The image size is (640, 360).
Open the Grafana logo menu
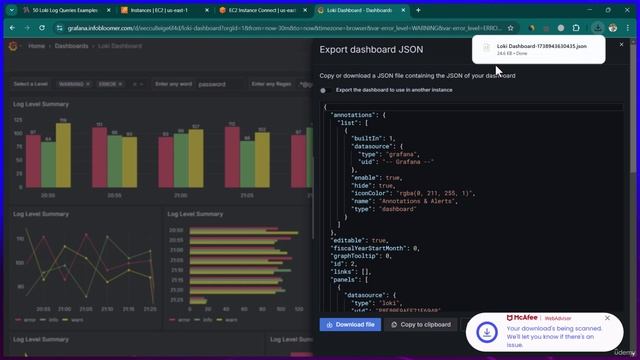[13, 46]
